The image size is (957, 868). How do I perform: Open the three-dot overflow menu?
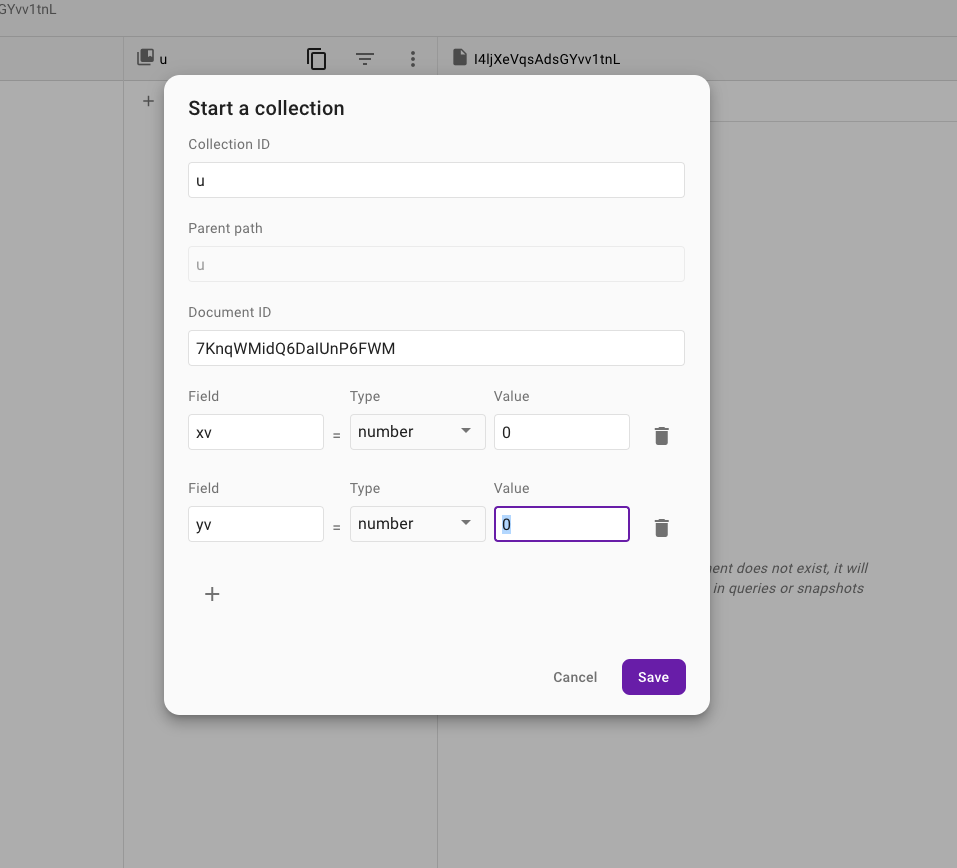pos(412,59)
